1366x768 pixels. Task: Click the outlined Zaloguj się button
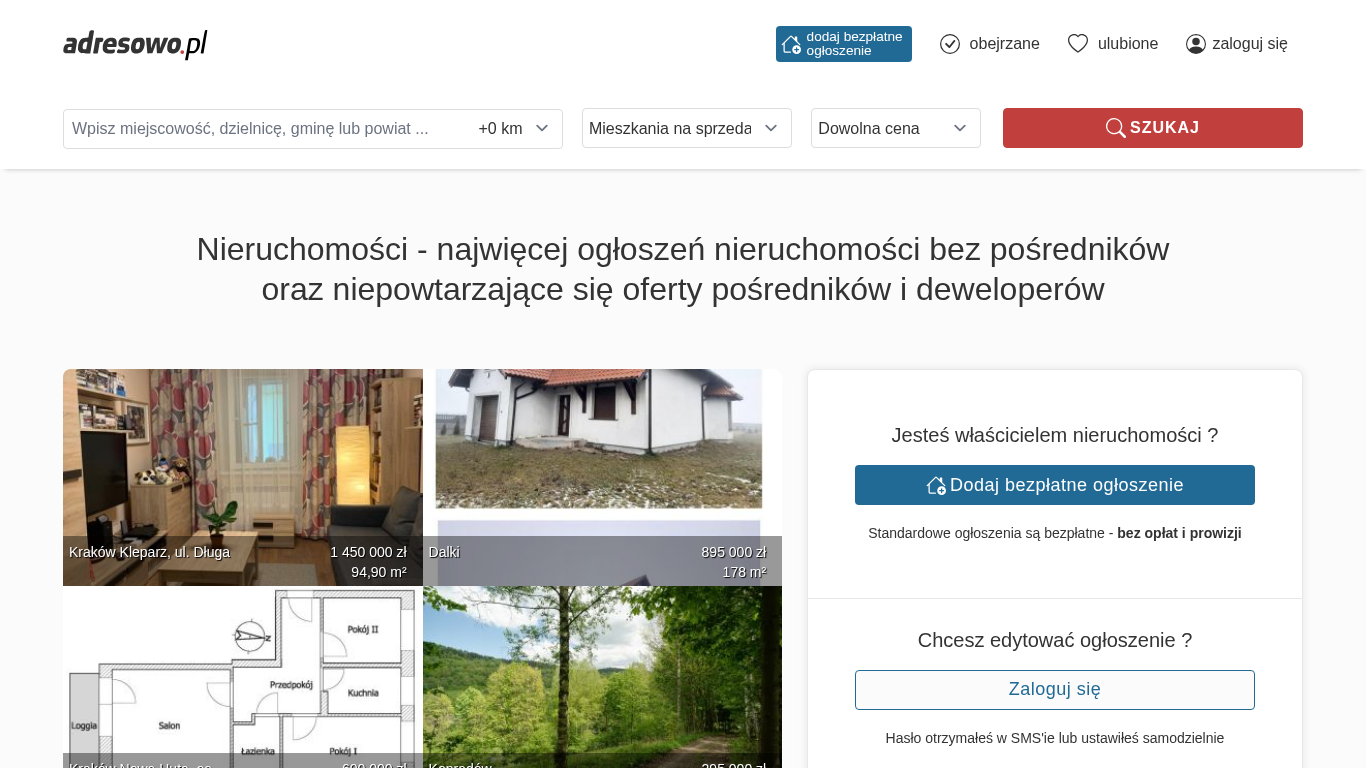pyautogui.click(x=1054, y=690)
